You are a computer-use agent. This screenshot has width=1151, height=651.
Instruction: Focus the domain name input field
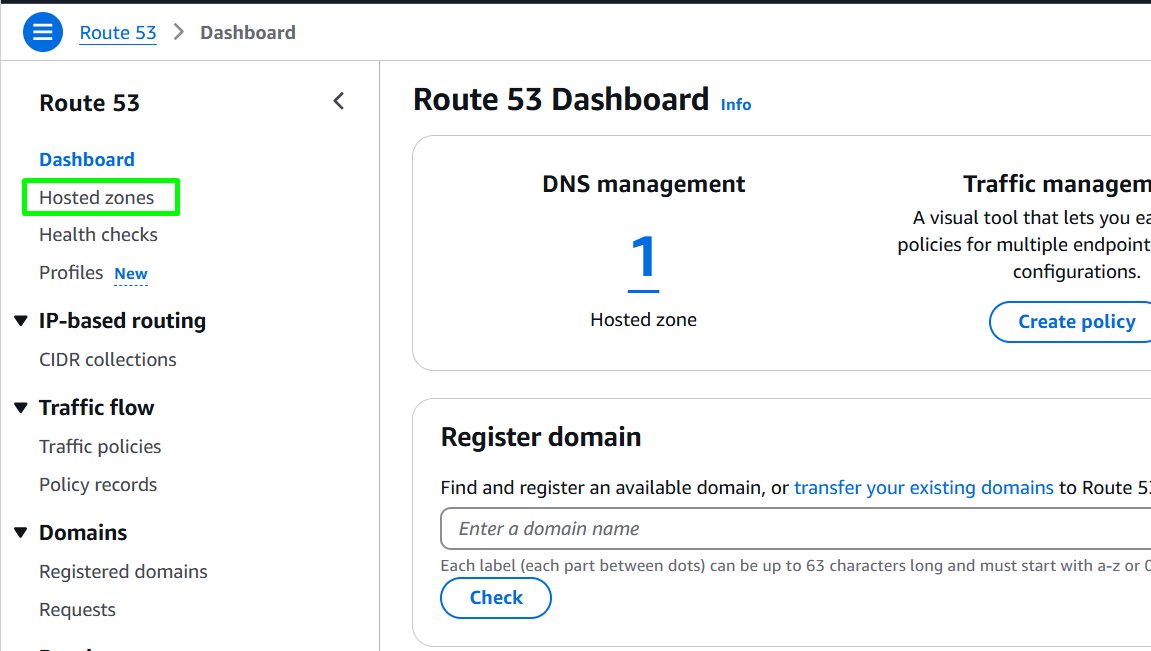796,528
